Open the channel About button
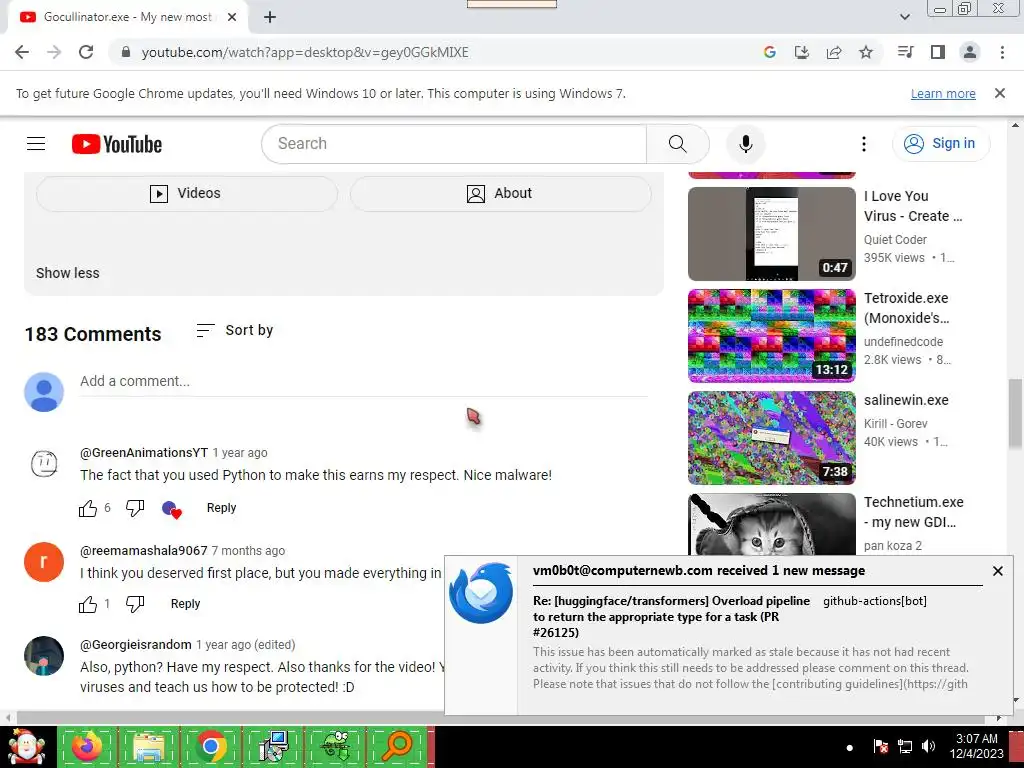 500,193
